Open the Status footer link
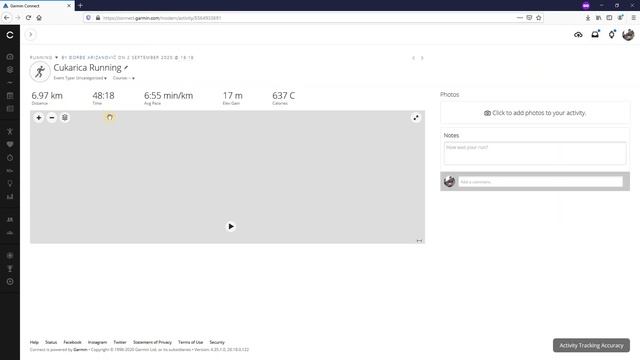This screenshot has height=360, width=640. pos(51,342)
